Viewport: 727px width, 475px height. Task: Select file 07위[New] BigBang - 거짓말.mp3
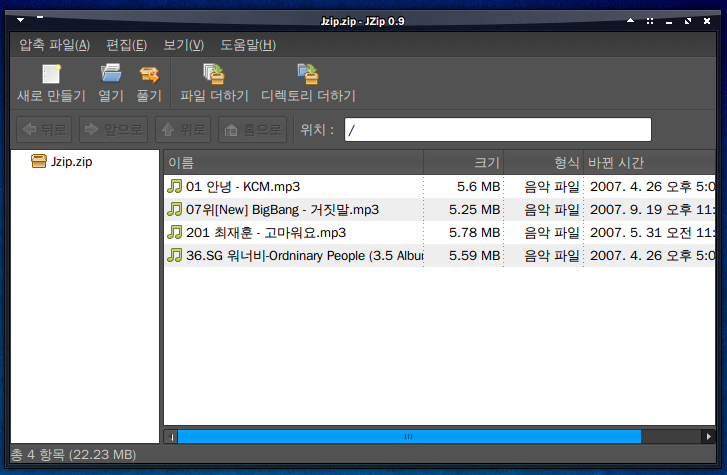click(x=282, y=210)
